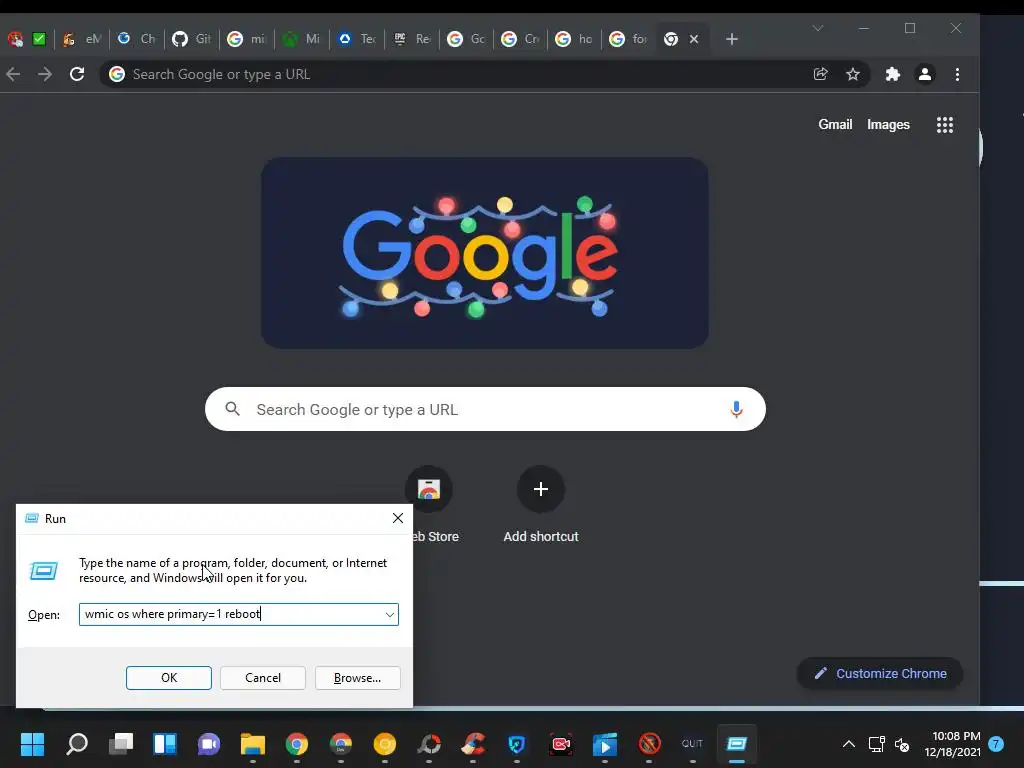
Task: Click magnifier icon in Google search box
Action: pos(232,409)
